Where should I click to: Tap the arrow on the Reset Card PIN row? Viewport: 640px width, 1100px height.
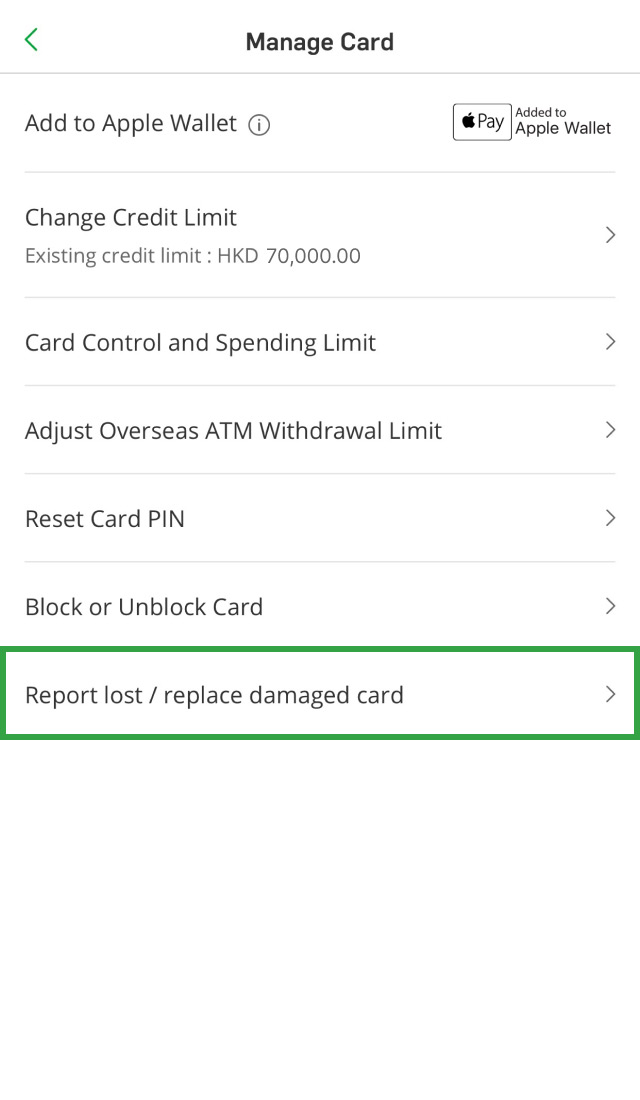pyautogui.click(x=610, y=518)
